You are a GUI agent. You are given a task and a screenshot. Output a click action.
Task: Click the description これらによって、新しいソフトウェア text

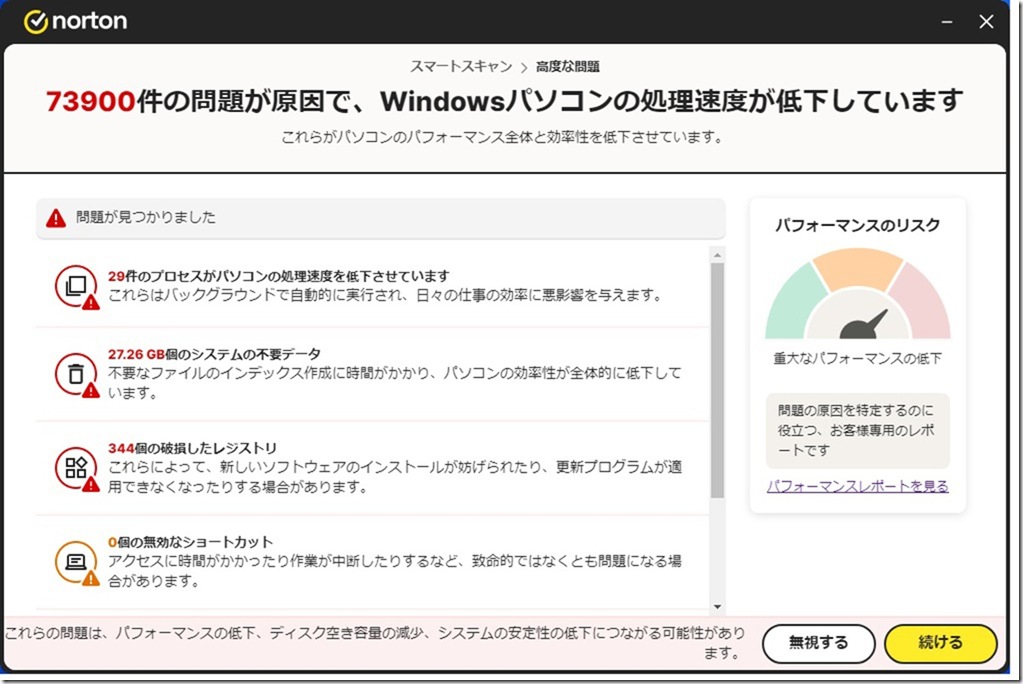pos(395,477)
